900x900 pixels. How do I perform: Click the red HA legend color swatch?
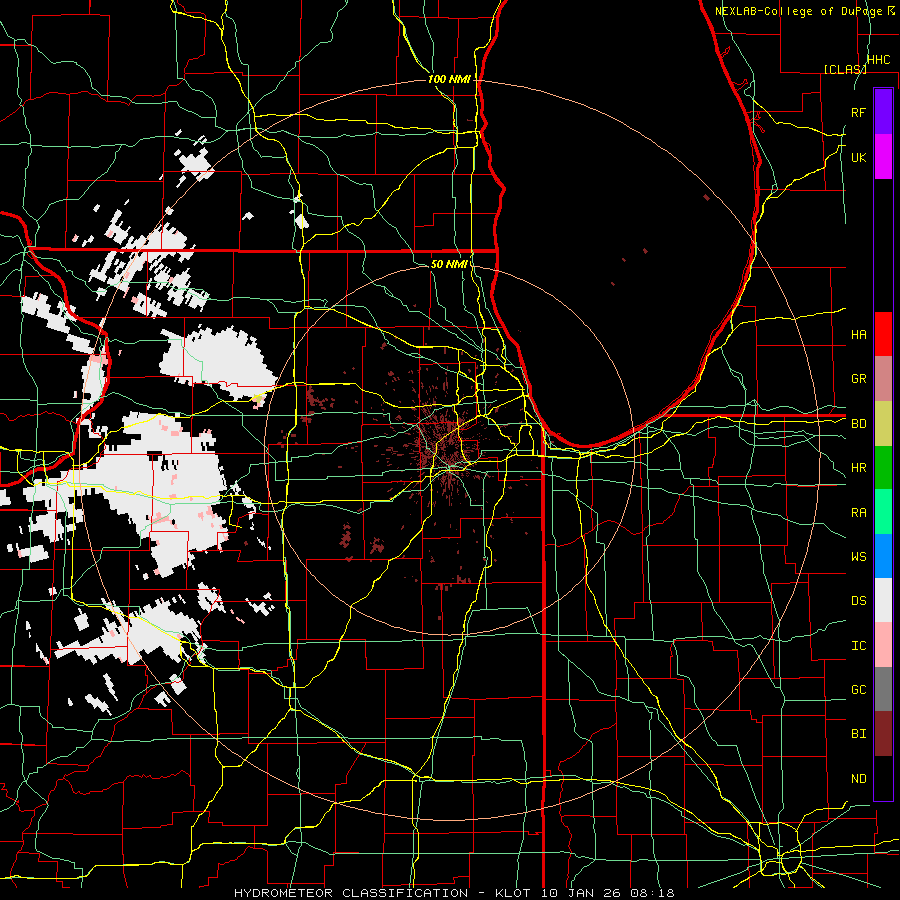coord(883,334)
